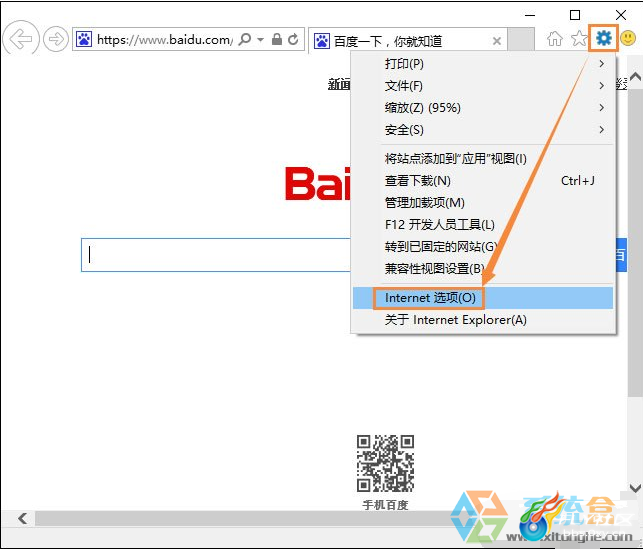Click the https://www.baidu.com/ URL text

point(165,40)
